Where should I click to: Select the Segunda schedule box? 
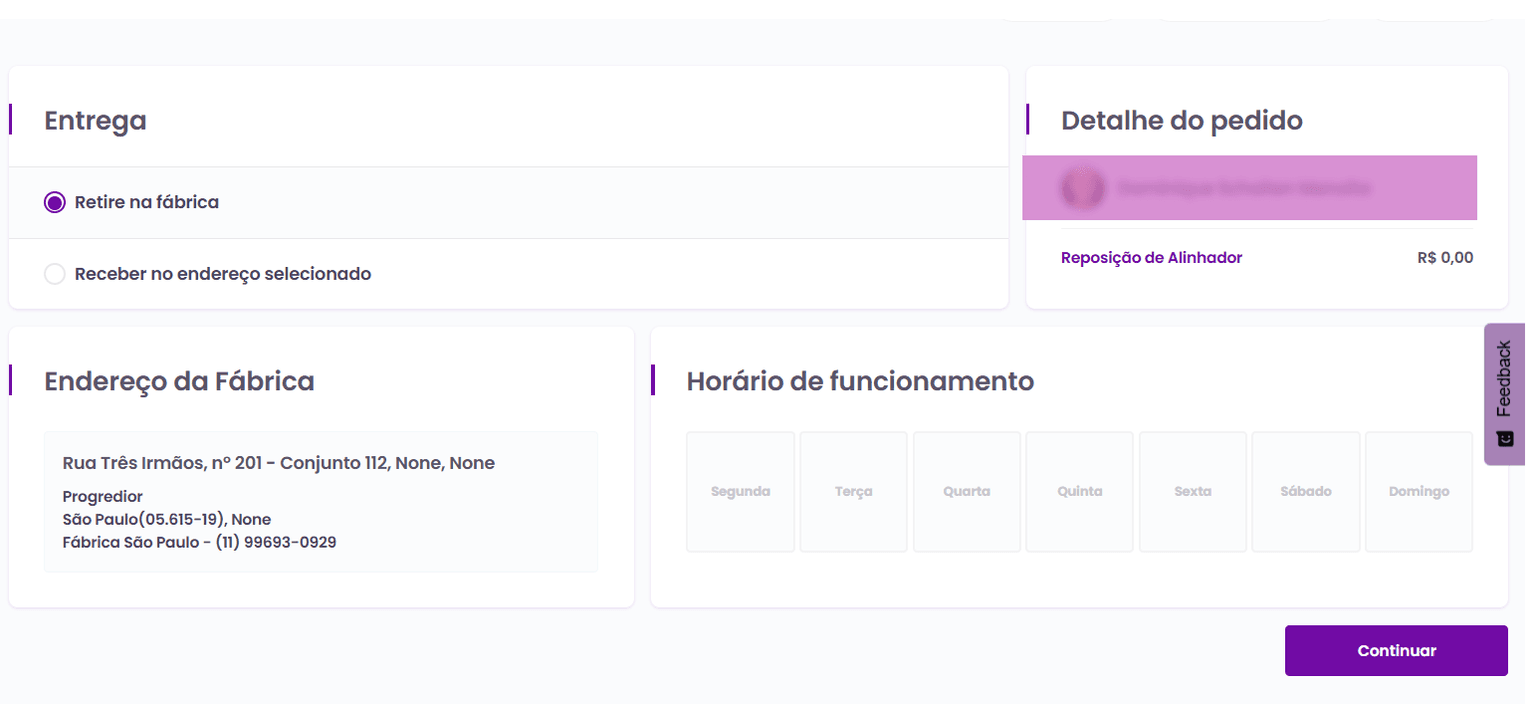[x=740, y=492]
